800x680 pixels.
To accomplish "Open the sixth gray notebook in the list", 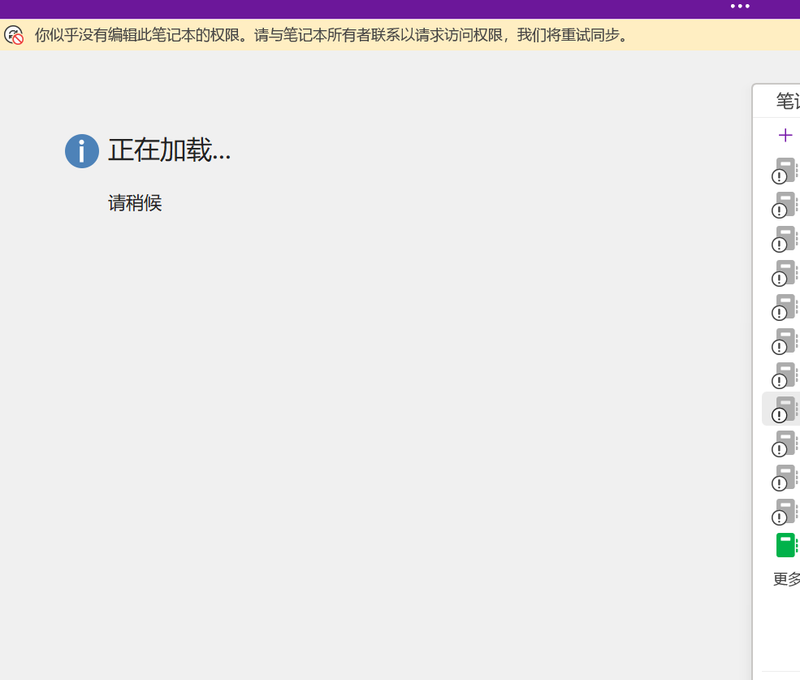I will (785, 341).
